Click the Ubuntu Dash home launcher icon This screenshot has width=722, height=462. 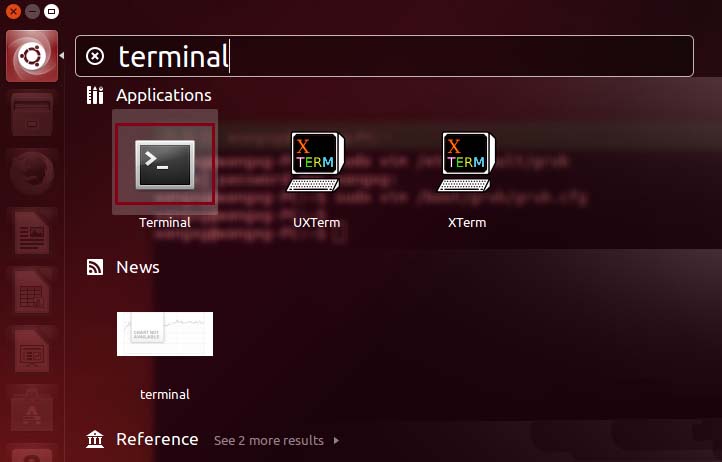pos(32,56)
